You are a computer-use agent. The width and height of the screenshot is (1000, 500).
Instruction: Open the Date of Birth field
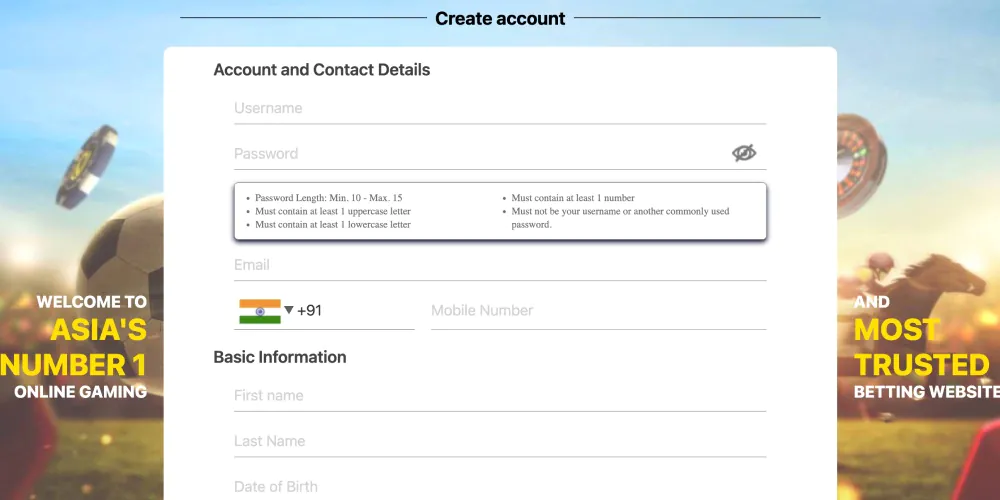500,486
